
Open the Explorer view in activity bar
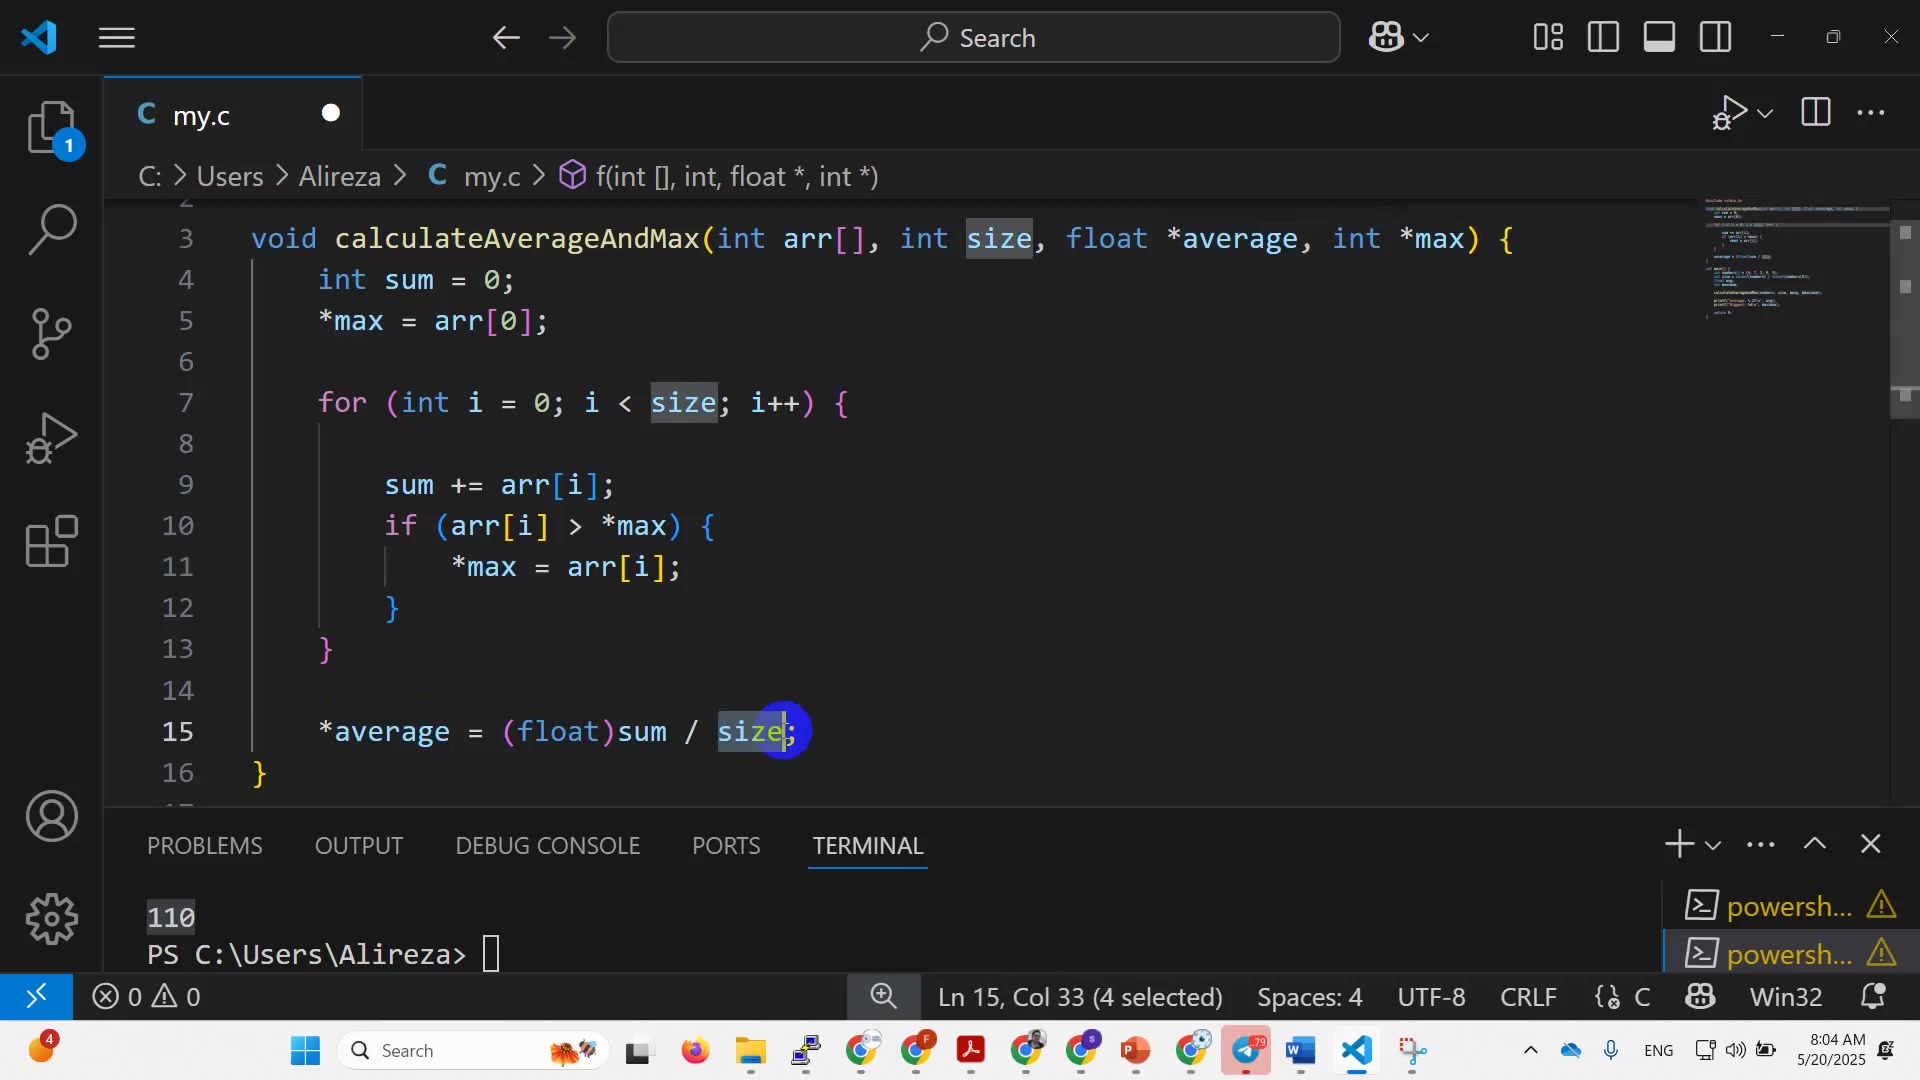point(52,128)
